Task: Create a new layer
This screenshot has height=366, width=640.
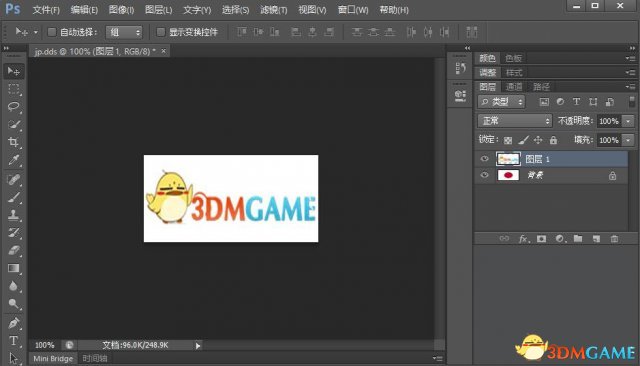Action: click(x=596, y=239)
